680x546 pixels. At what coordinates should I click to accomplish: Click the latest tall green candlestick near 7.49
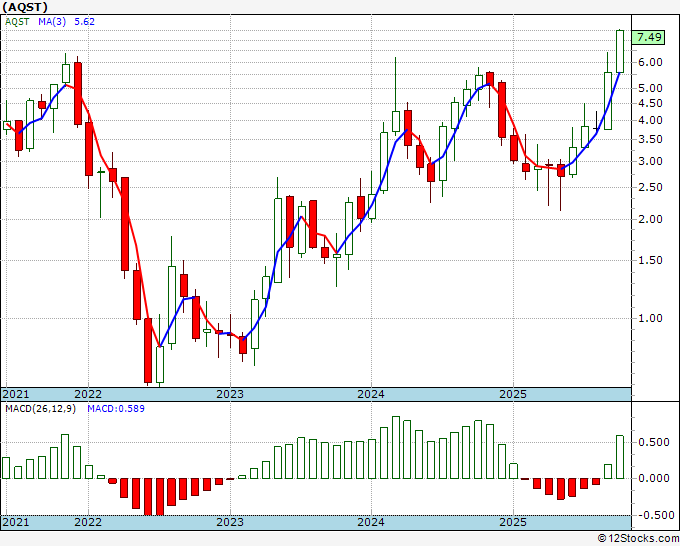coord(620,51)
